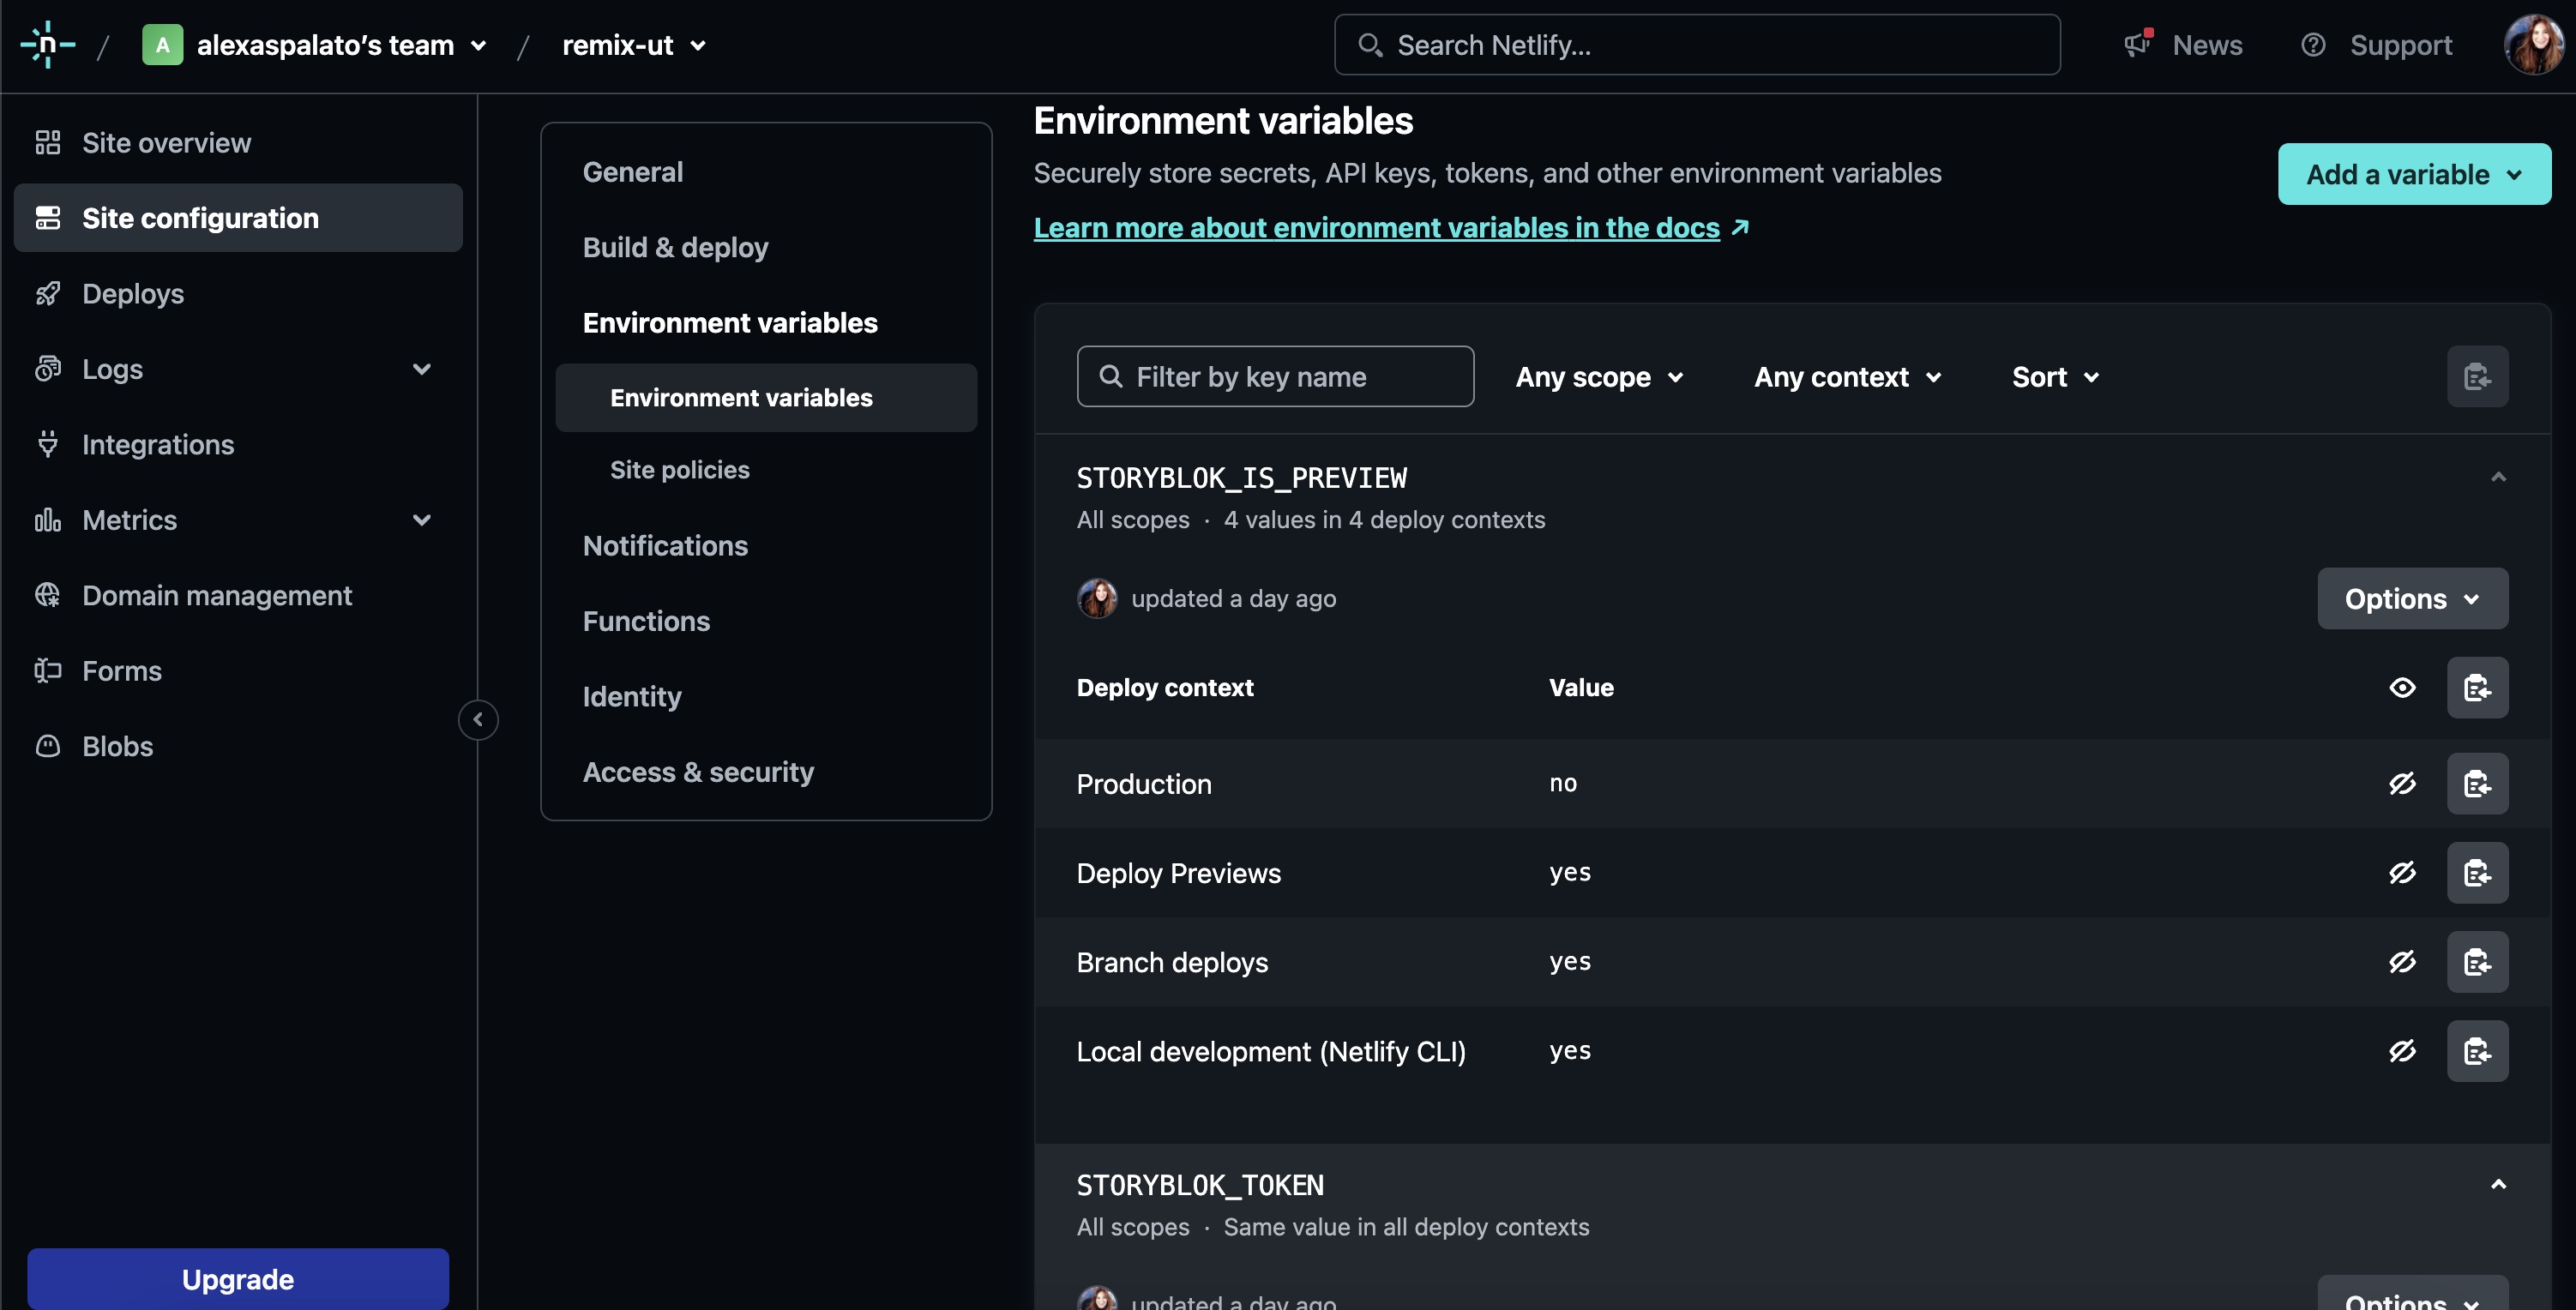The image size is (2576, 1310).
Task: Open the user profile avatar
Action: pos(2533,45)
